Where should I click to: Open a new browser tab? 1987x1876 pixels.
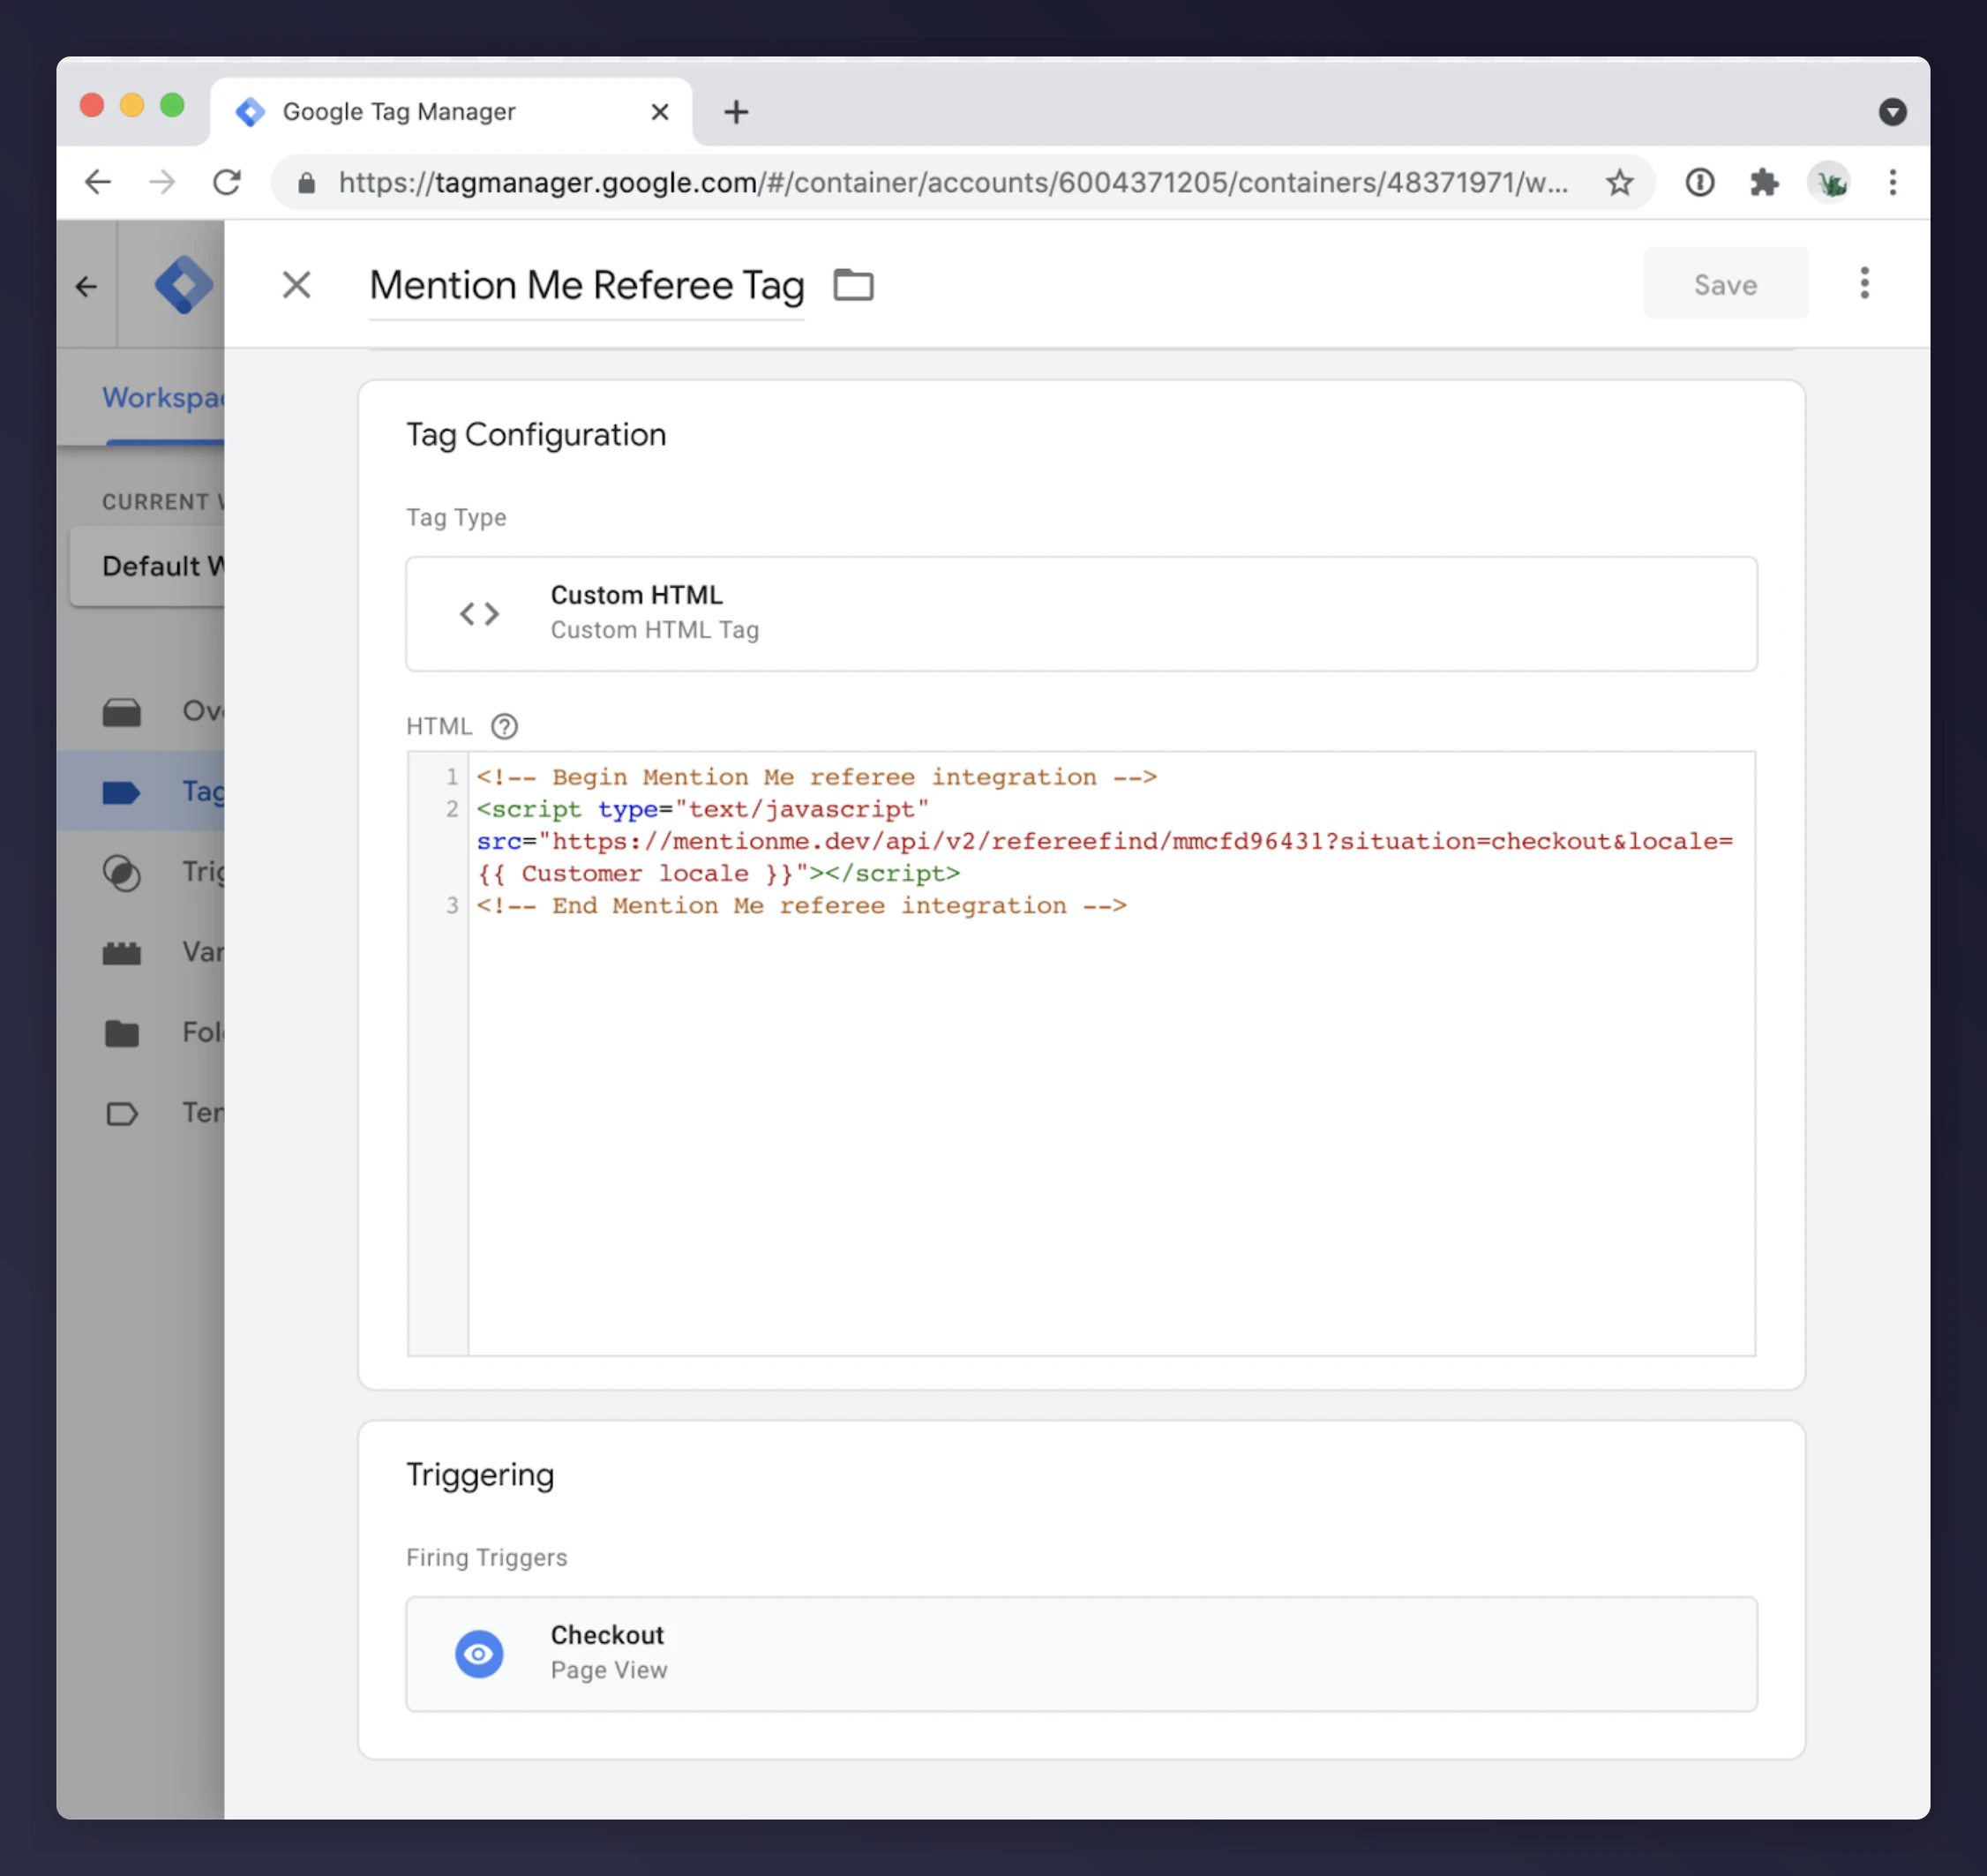[x=736, y=111]
